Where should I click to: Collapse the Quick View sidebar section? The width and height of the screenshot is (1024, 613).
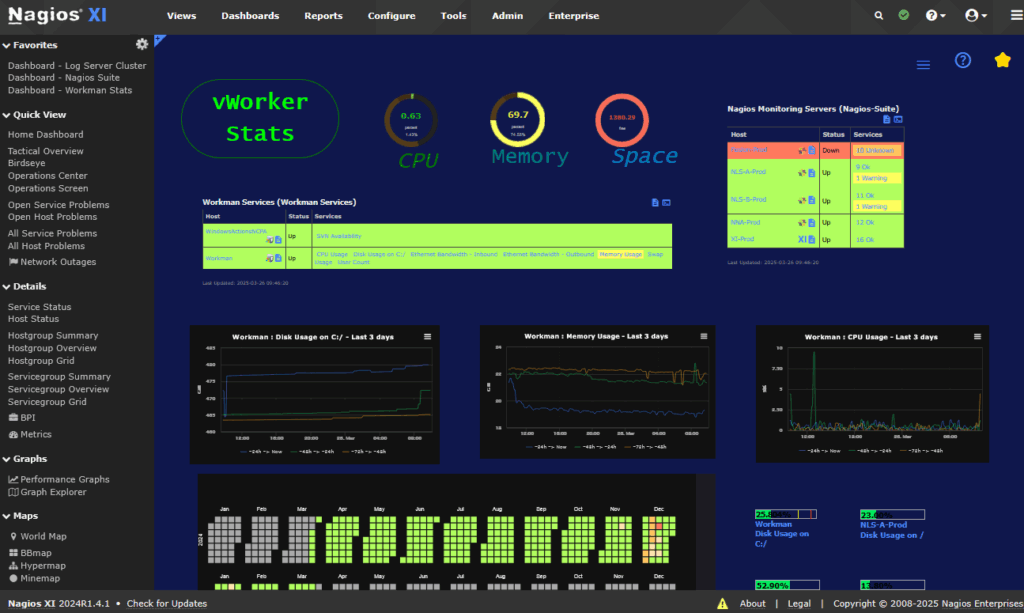(6, 114)
